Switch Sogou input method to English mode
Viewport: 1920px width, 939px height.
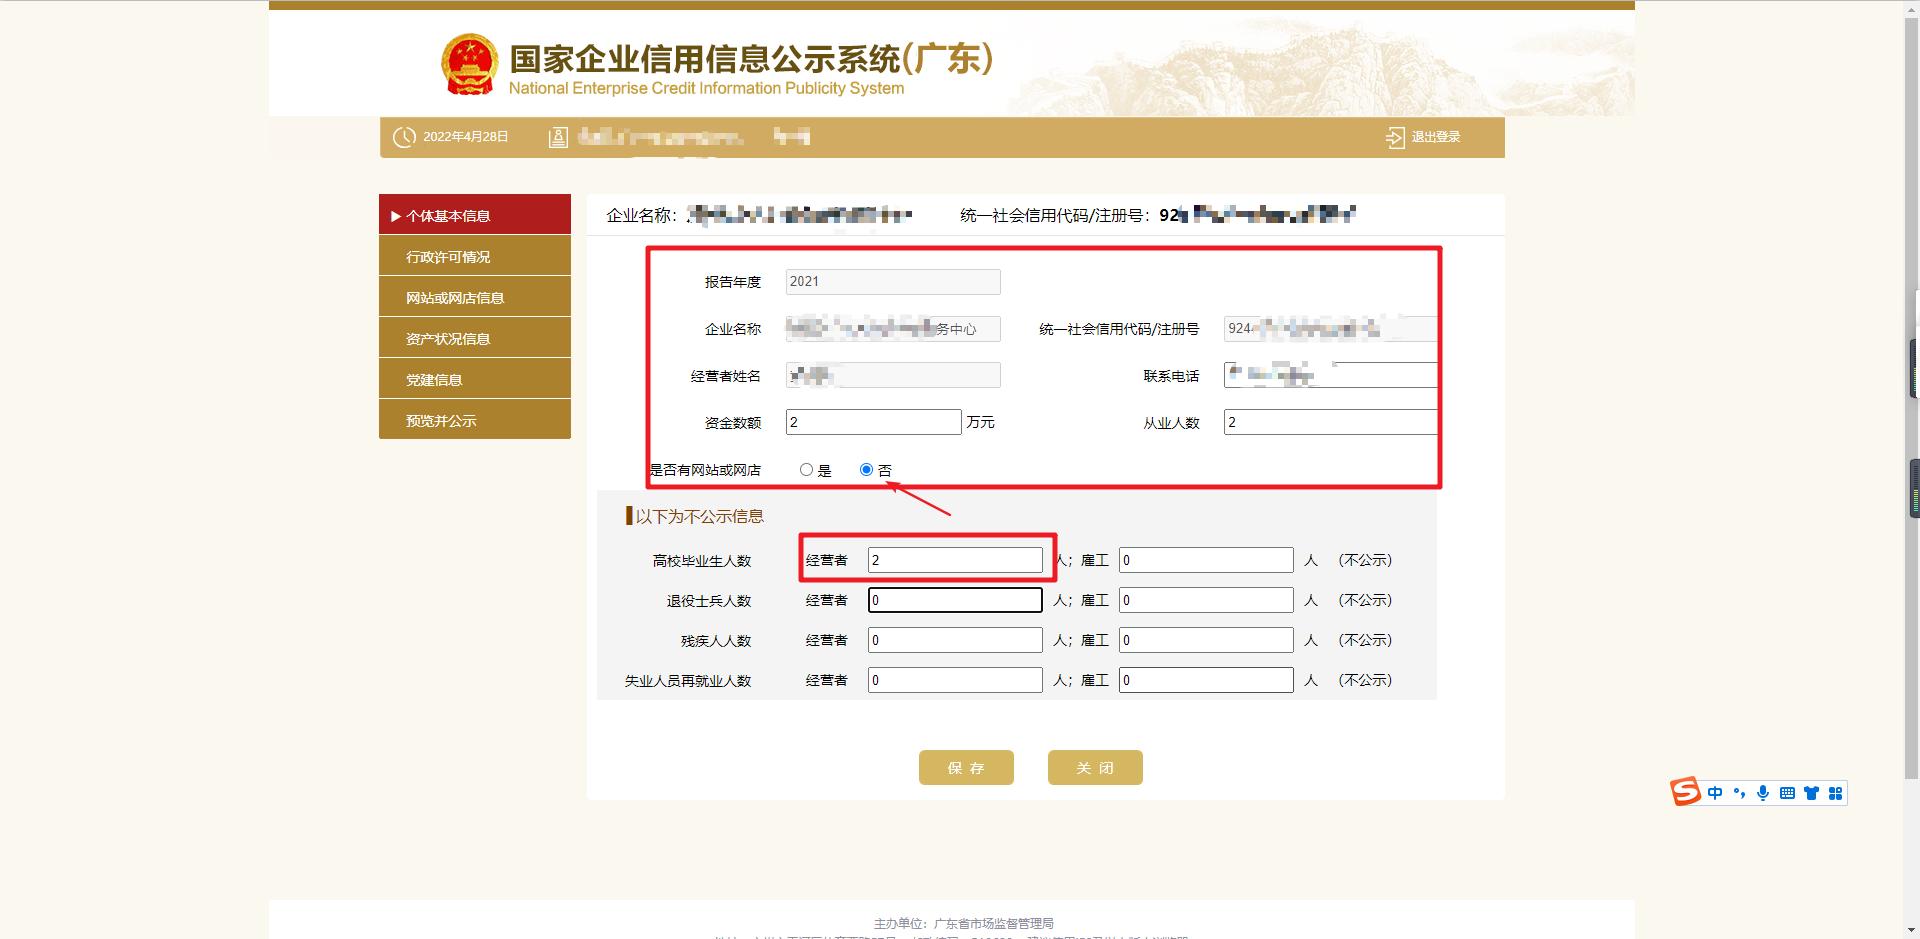point(1716,793)
